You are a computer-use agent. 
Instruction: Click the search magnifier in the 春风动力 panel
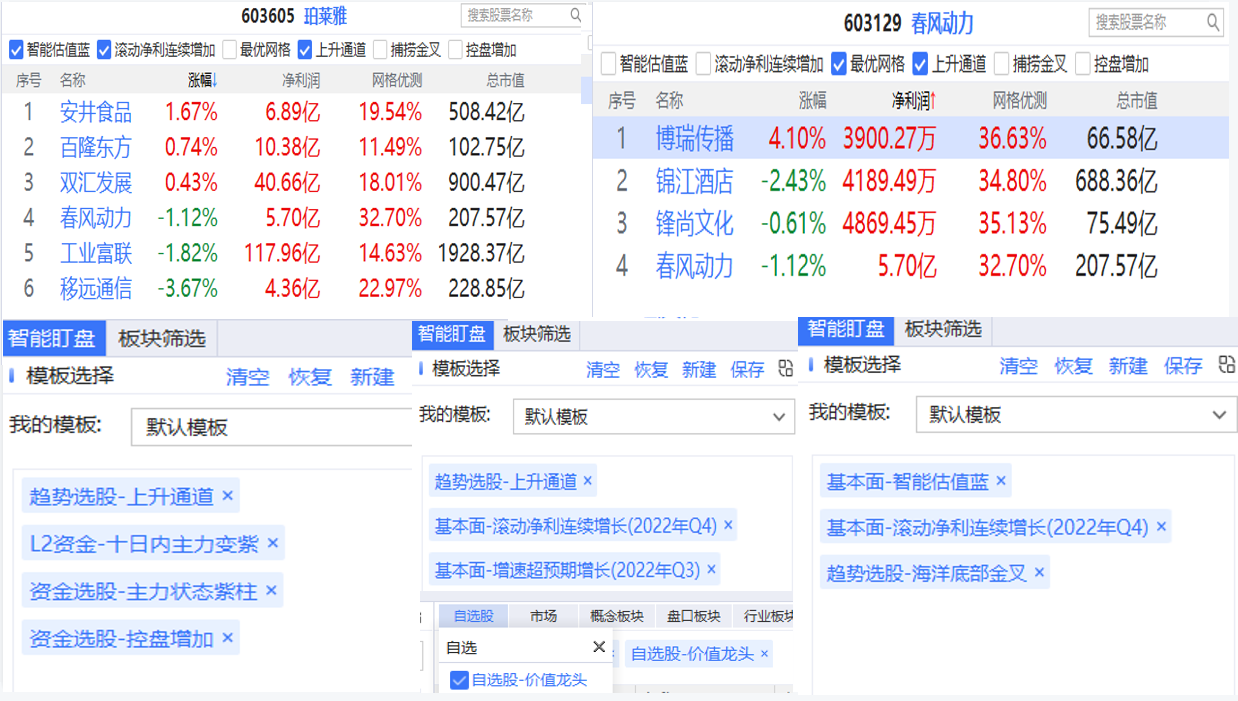[1212, 22]
